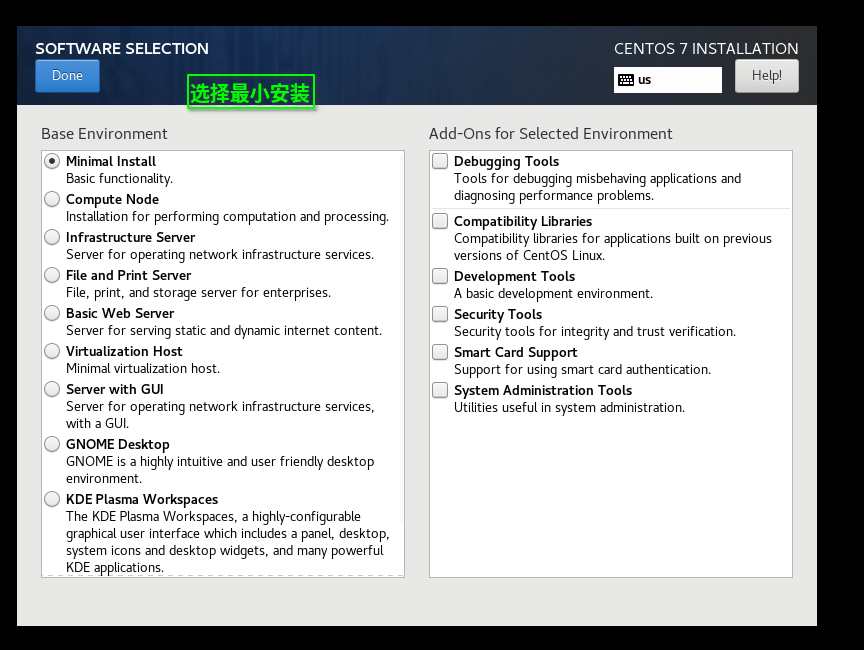Select File and Print Server

coord(52,275)
